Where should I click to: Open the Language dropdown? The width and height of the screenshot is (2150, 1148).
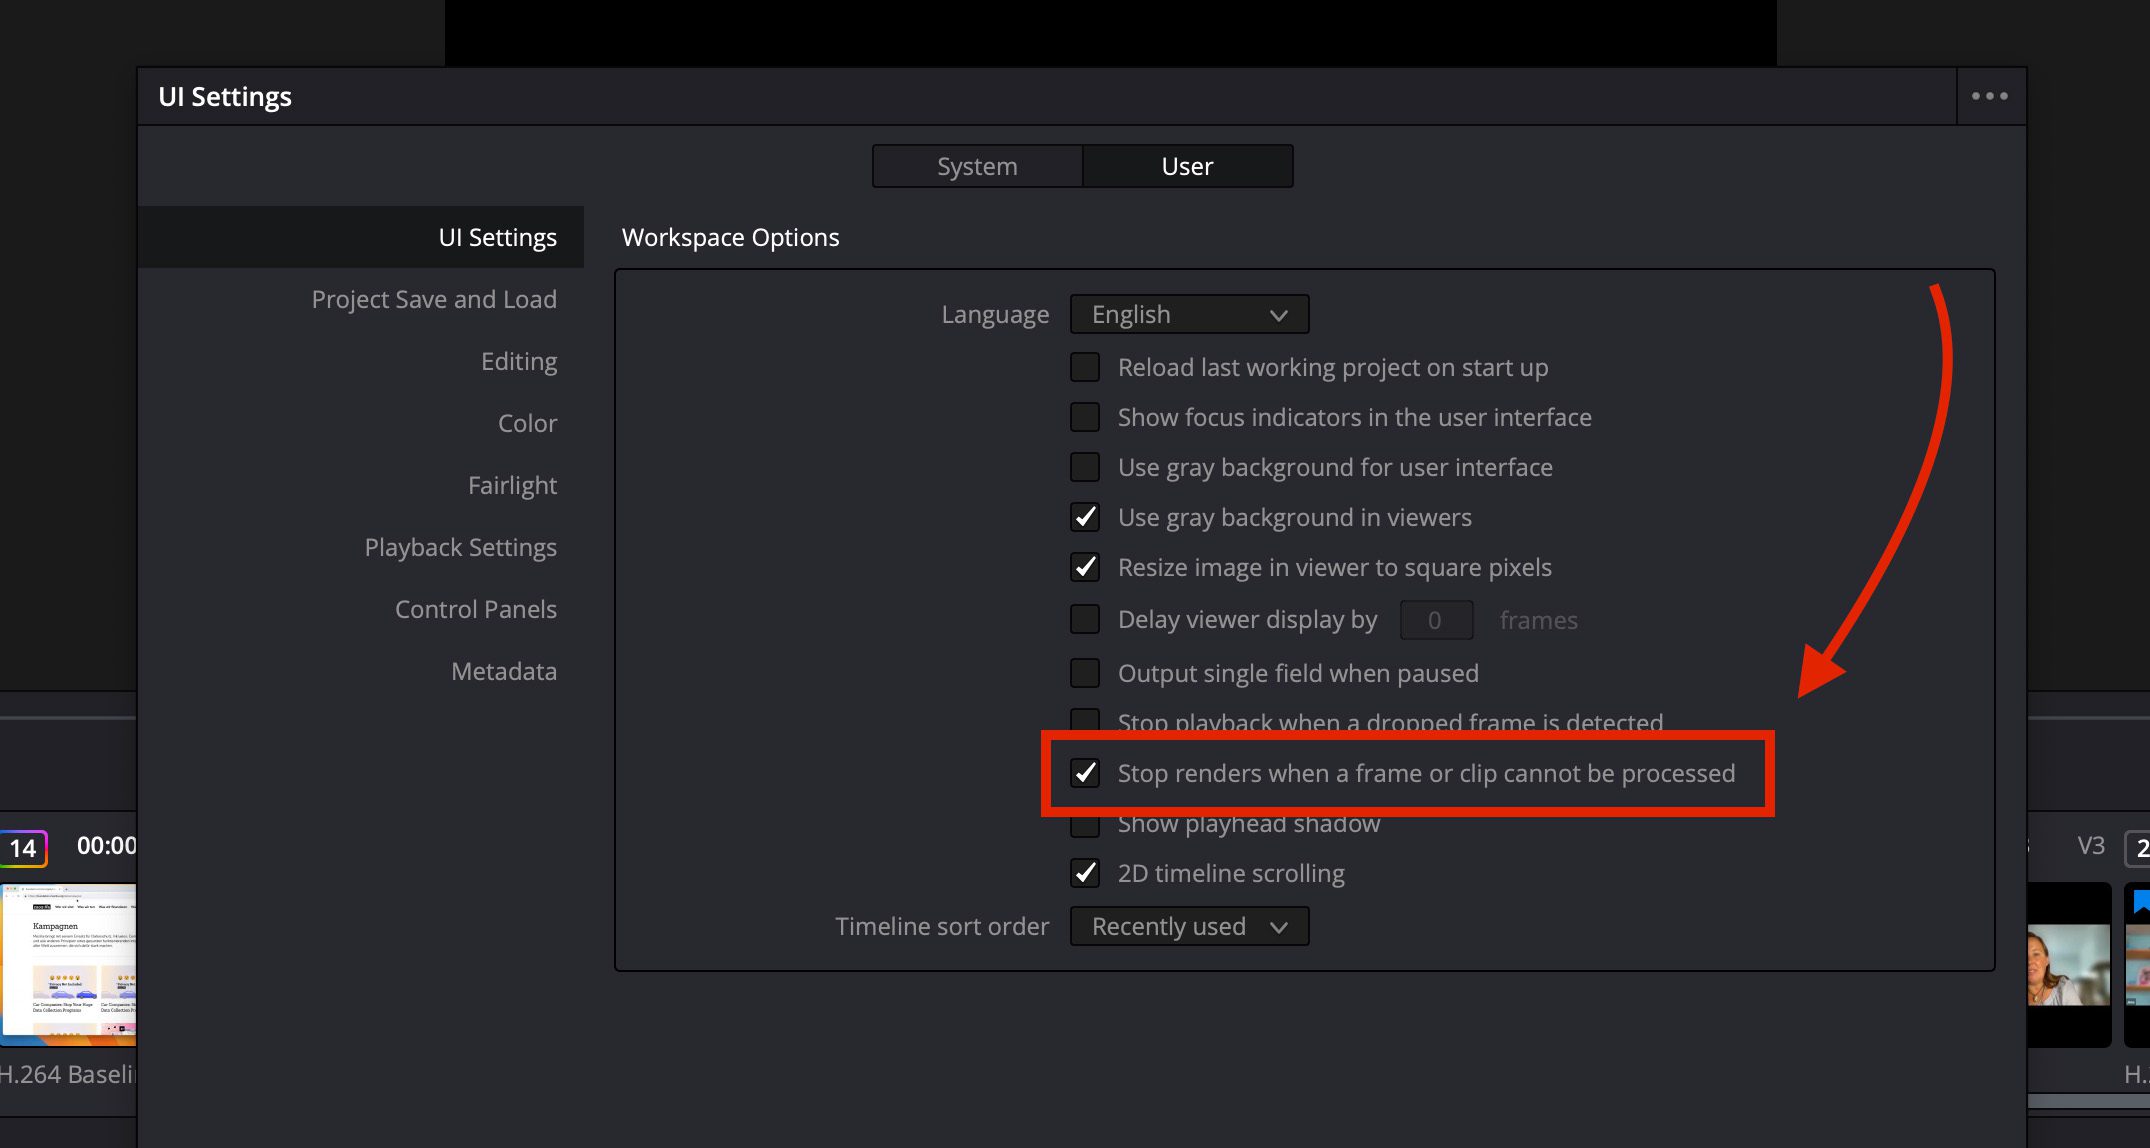[1189, 314]
